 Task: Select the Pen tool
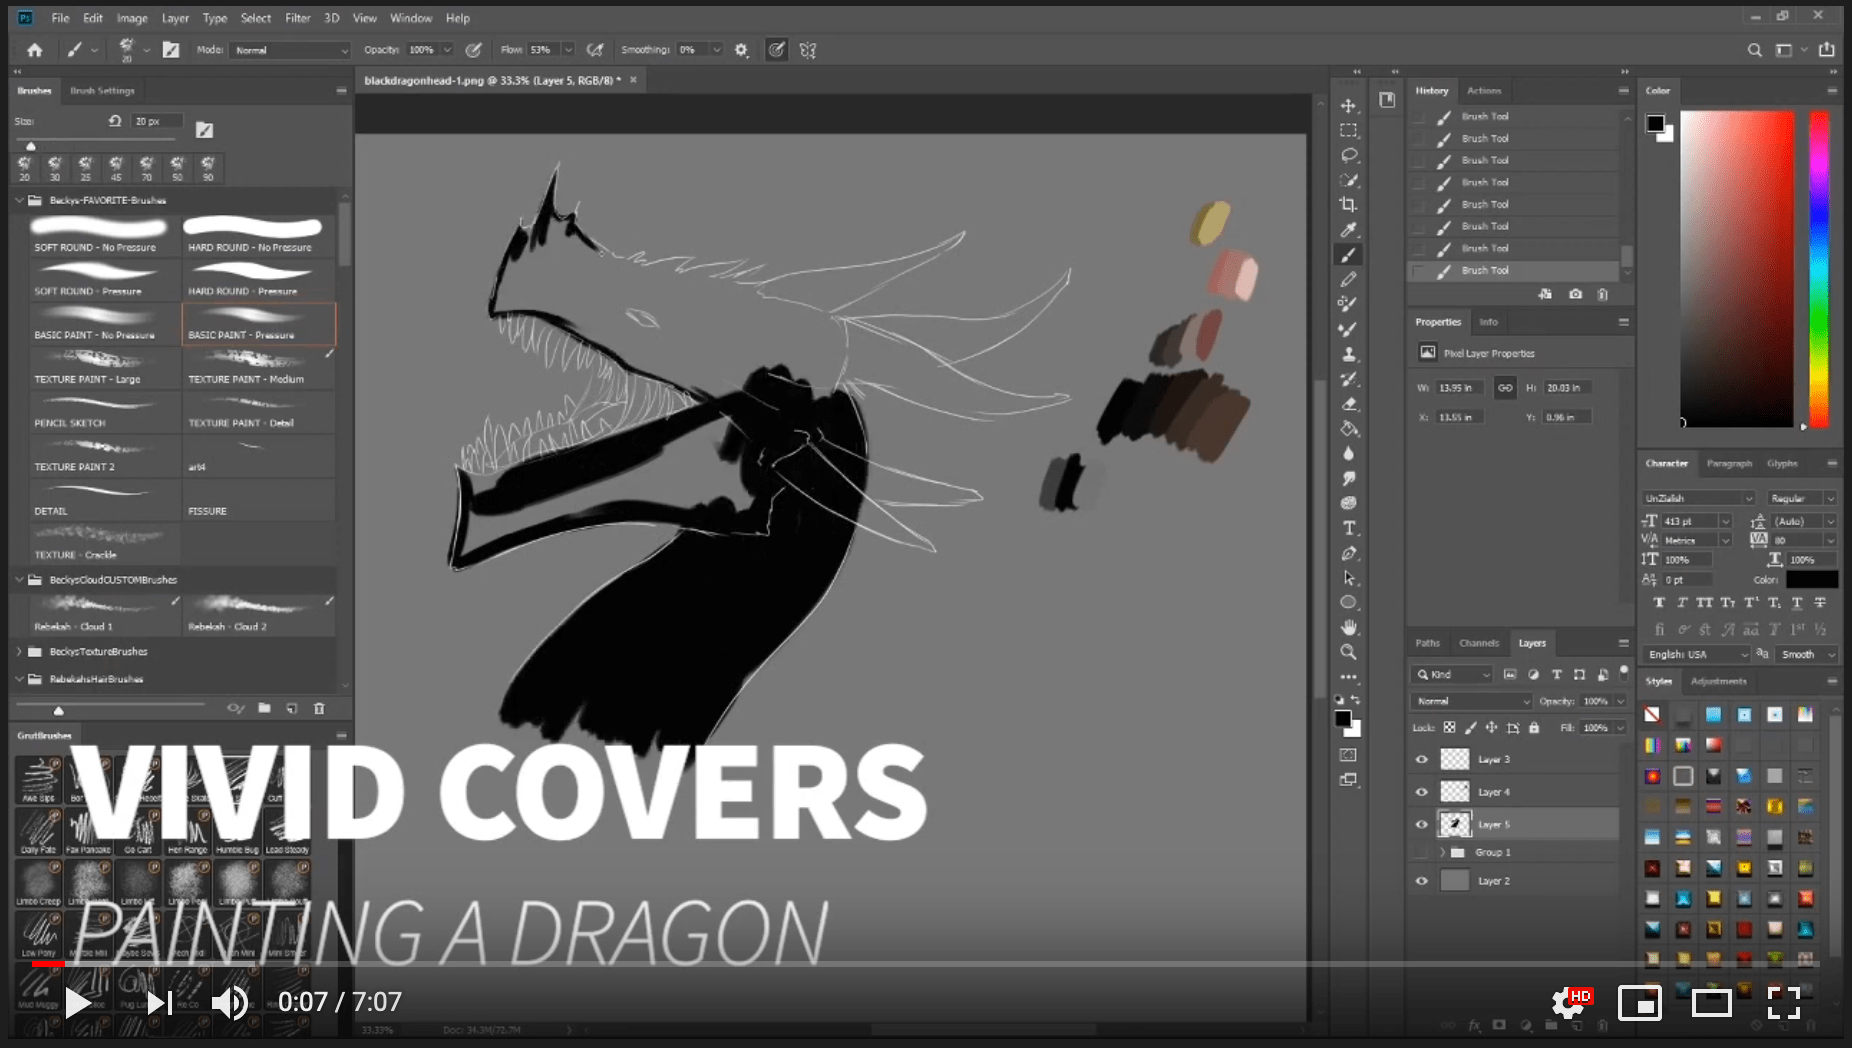point(1348,553)
